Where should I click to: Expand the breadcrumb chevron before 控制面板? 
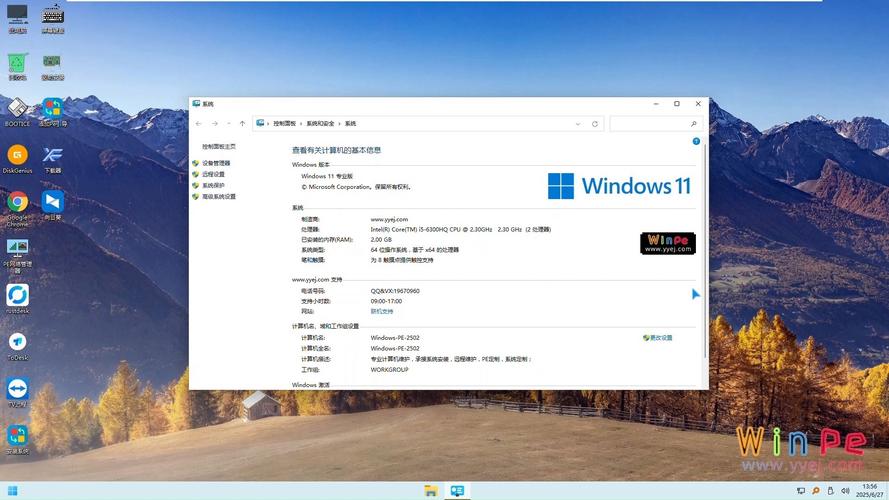point(268,124)
